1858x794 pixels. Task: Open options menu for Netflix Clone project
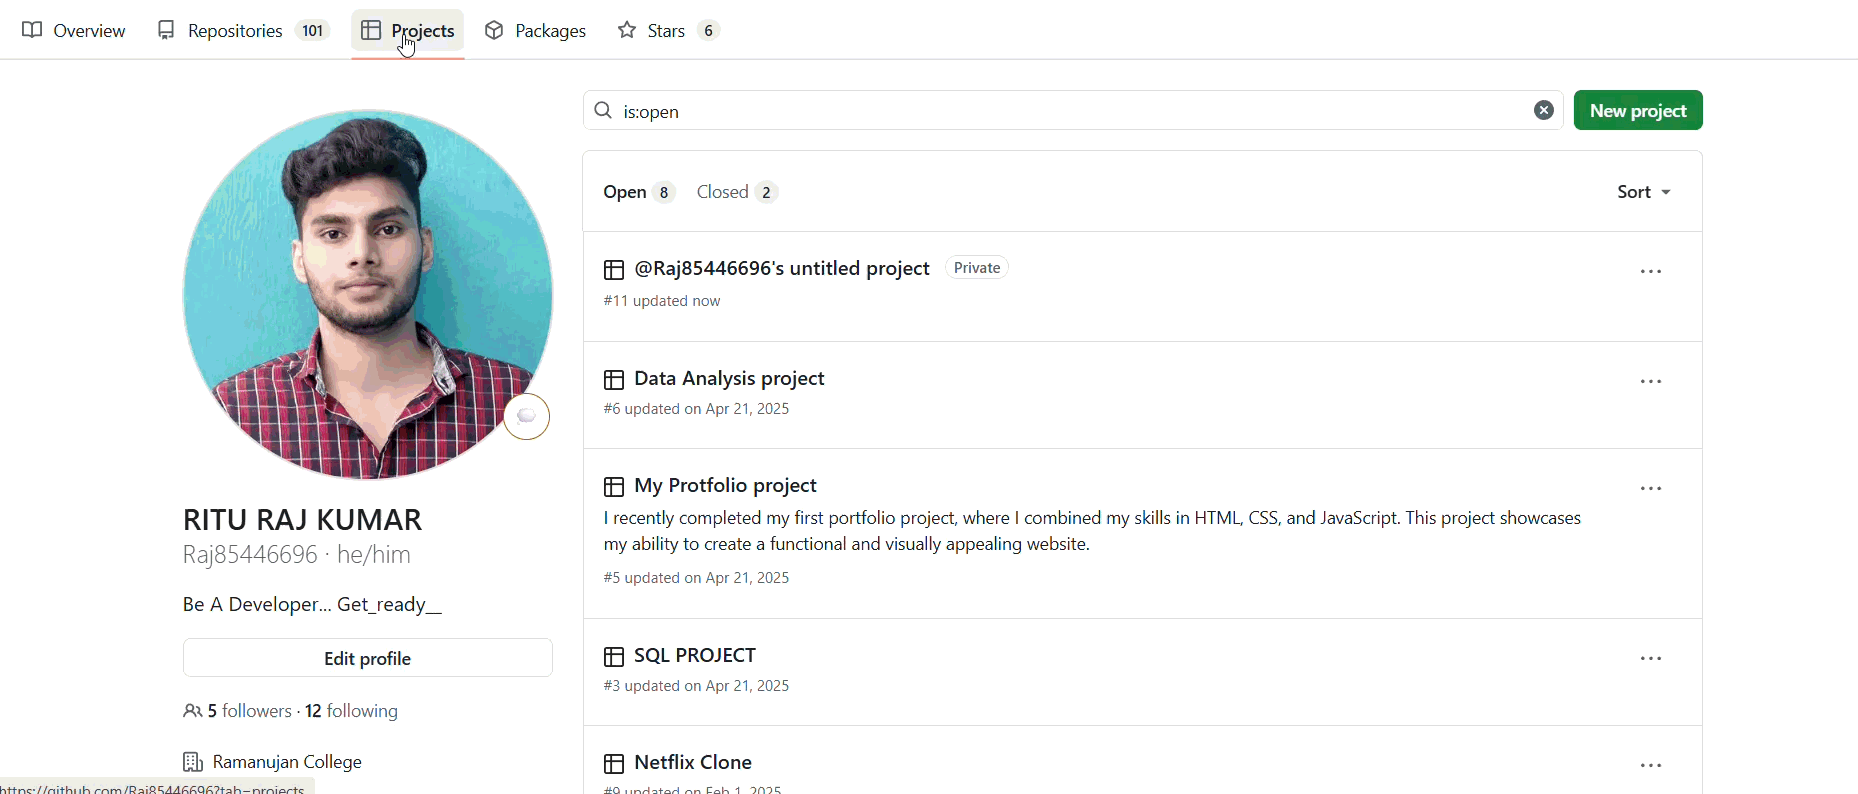tap(1650, 764)
